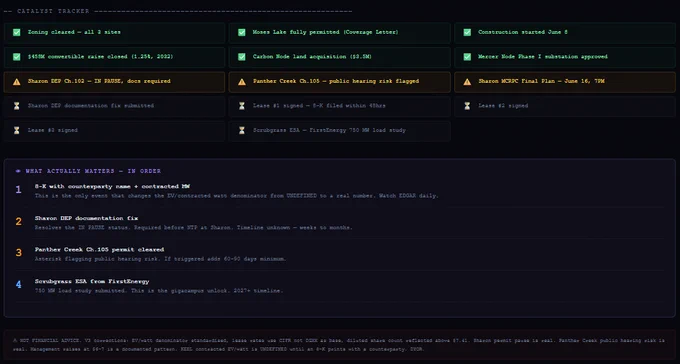This screenshot has width=680, height=364.
Task: Click the '750 MW load study submitted' description
Action: [x=159, y=291]
